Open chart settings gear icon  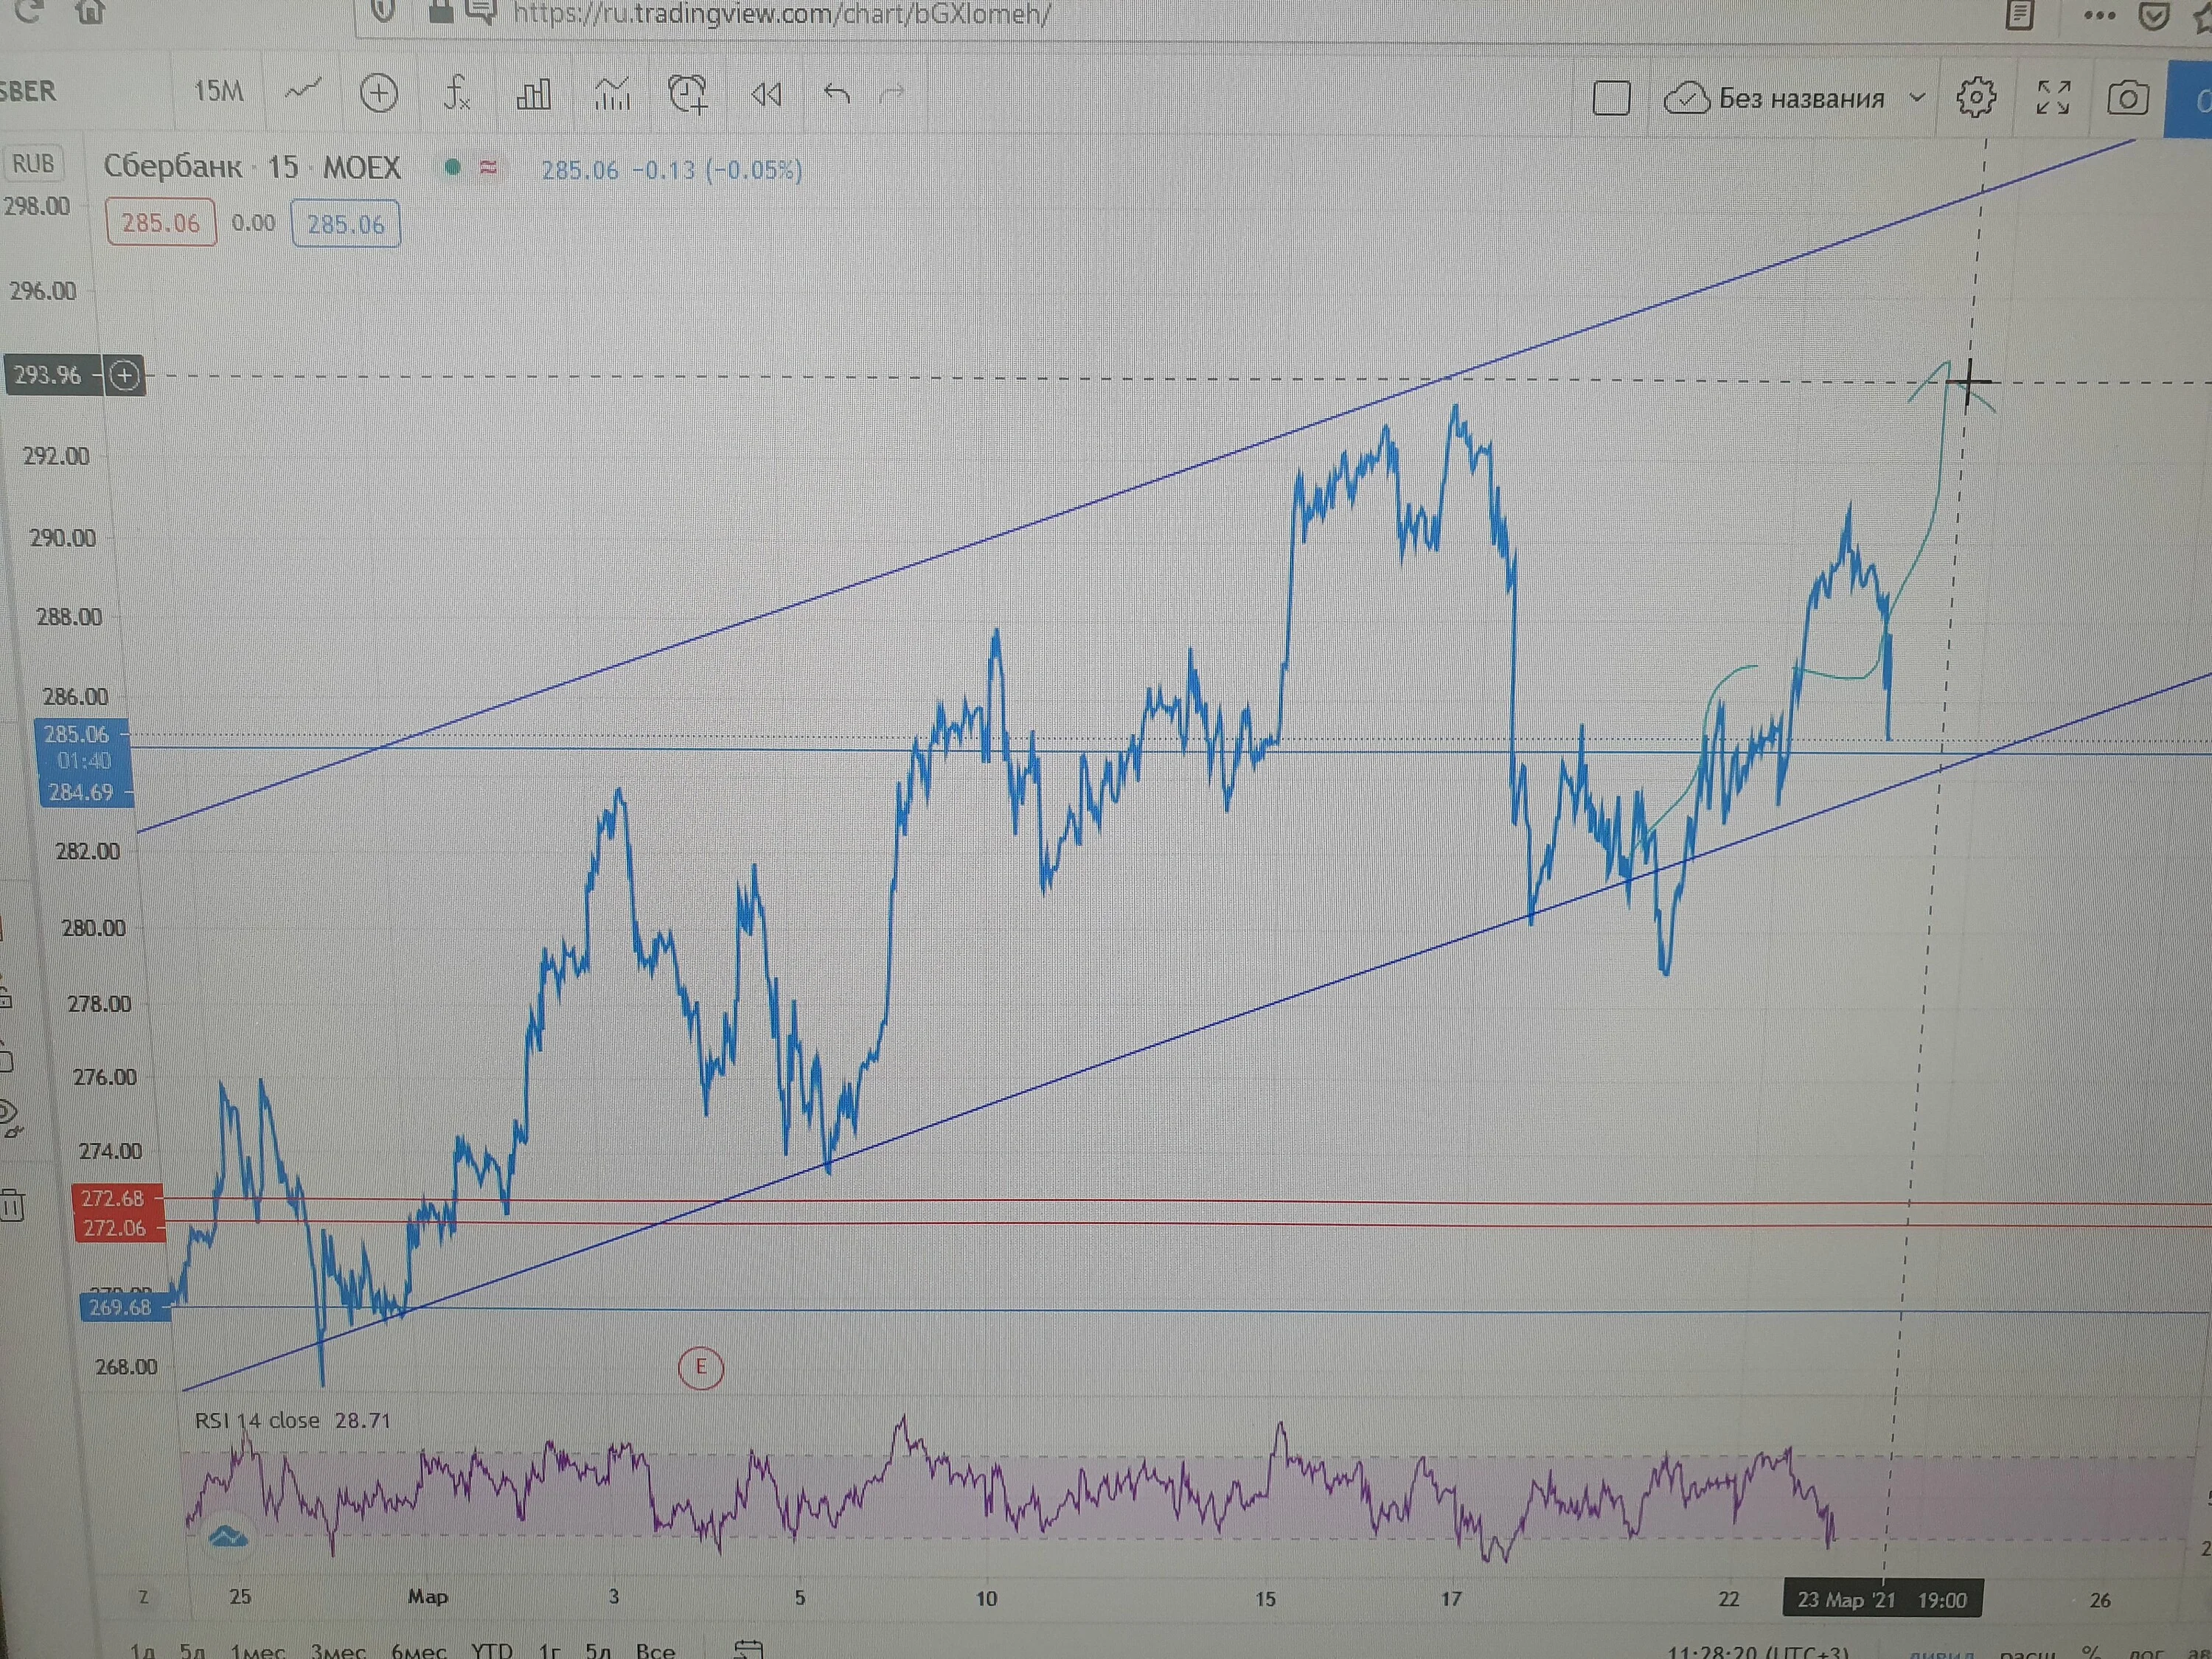pyautogui.click(x=1976, y=98)
